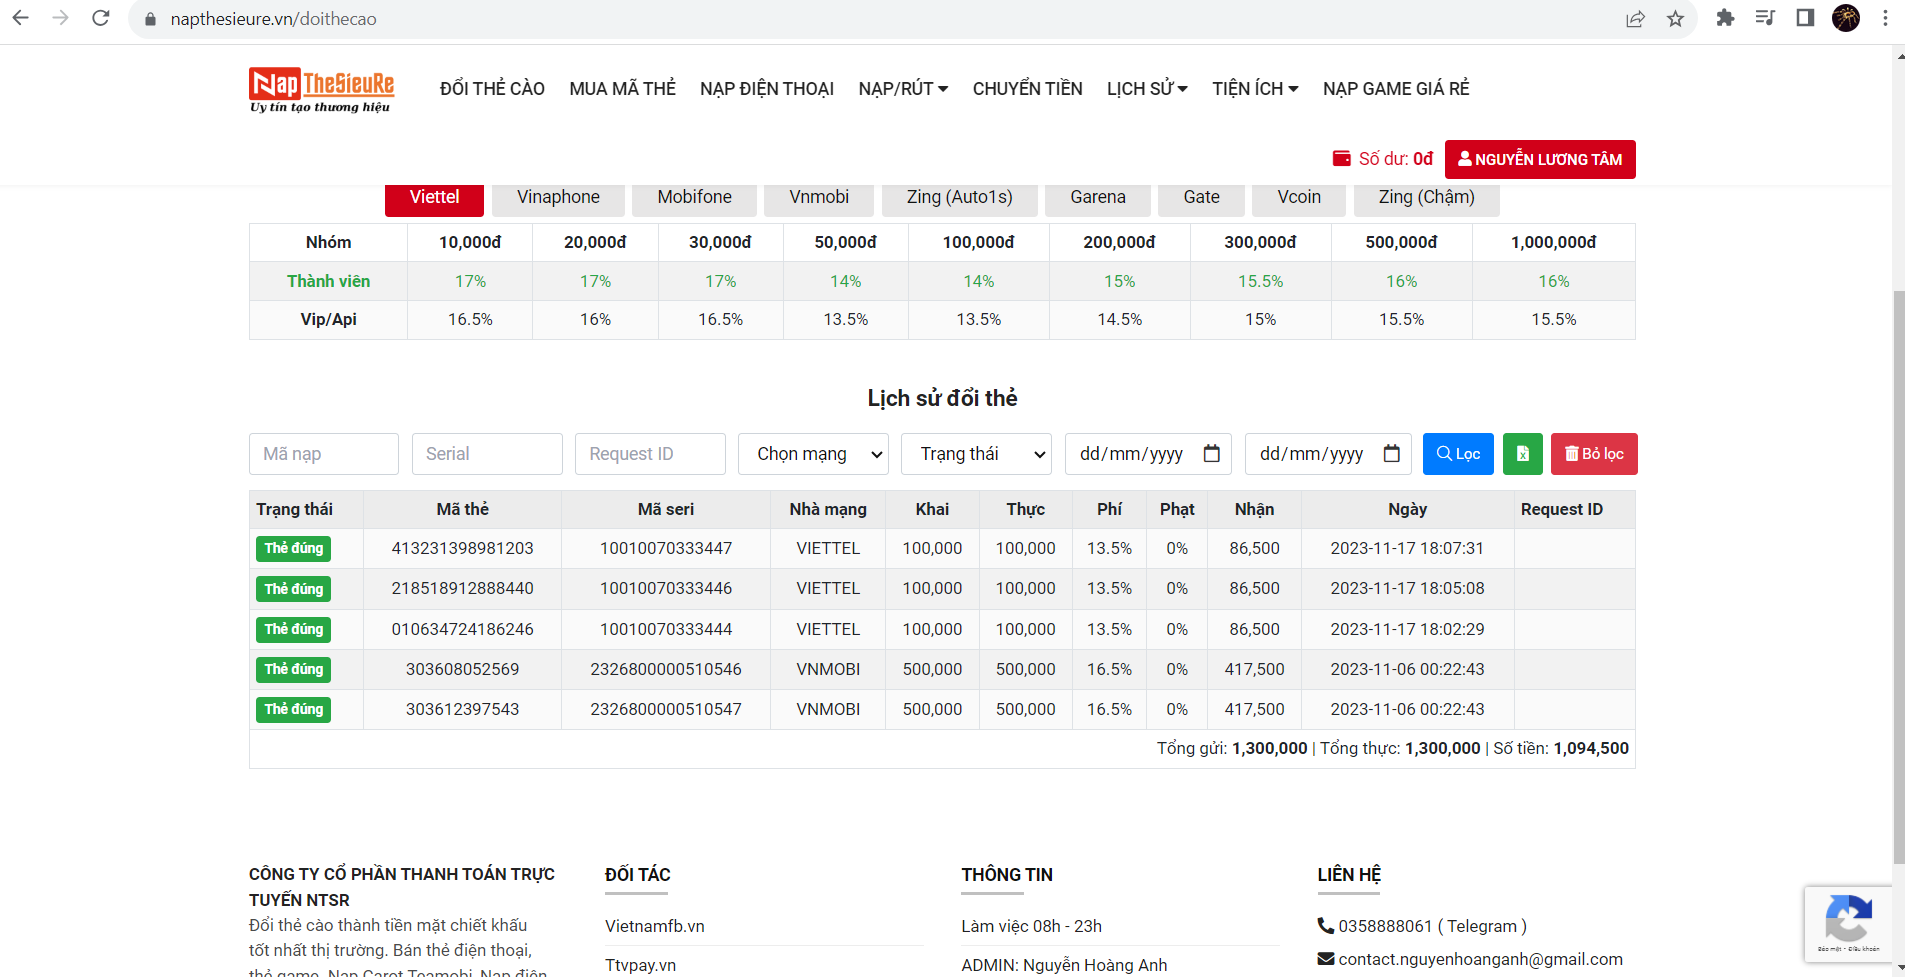Select the Garena rate tab
The height and width of the screenshot is (977, 1905).
pos(1097,197)
